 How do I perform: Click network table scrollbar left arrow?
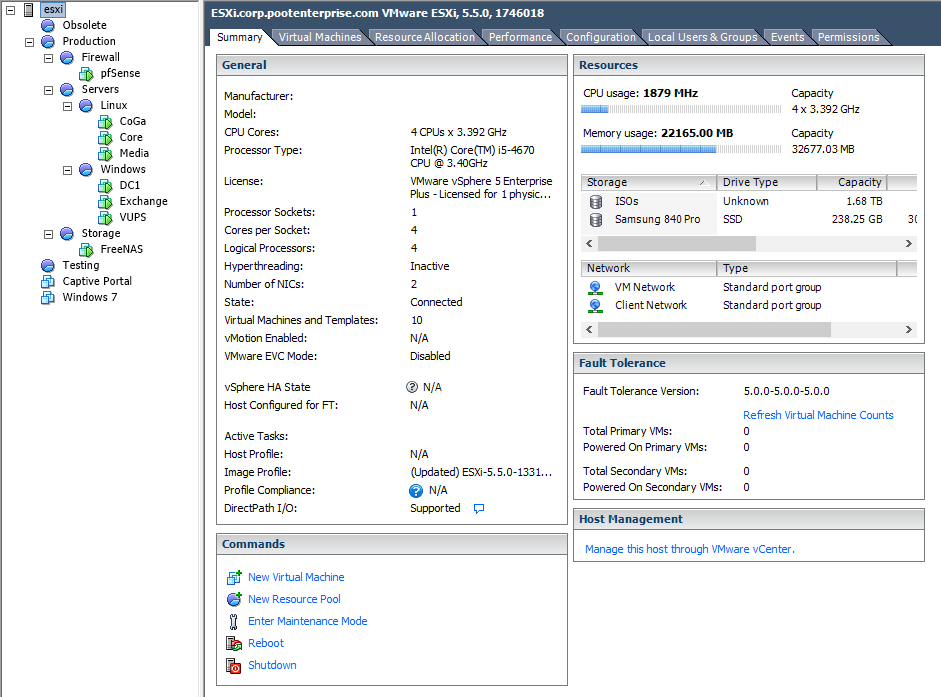tap(589, 330)
